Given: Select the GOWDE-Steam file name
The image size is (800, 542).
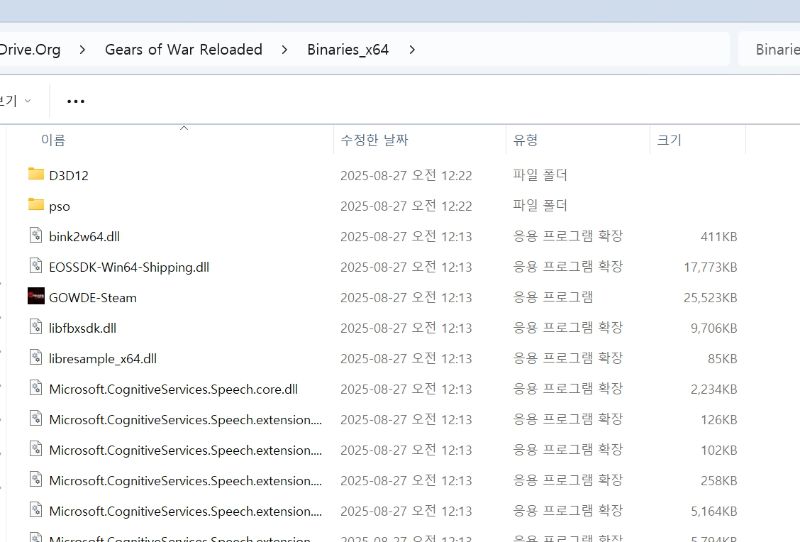Looking at the screenshot, I should pos(93,298).
